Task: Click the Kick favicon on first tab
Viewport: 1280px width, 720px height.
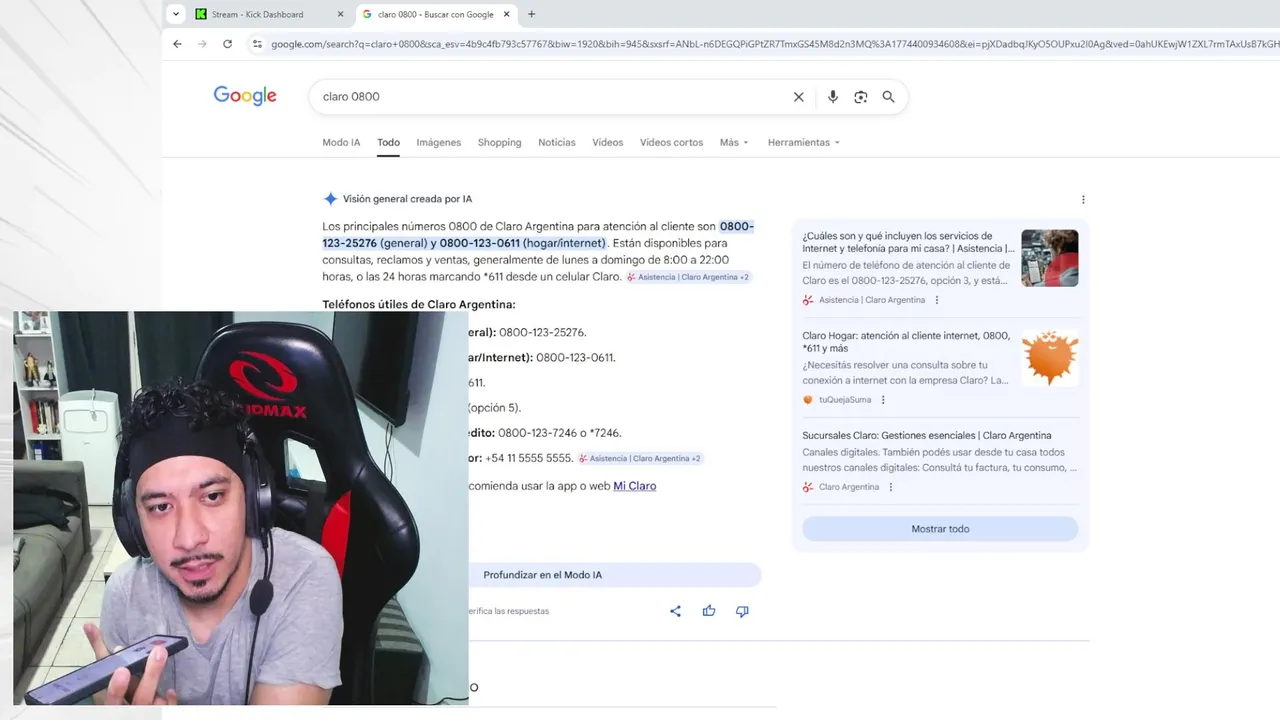Action: pos(201,14)
